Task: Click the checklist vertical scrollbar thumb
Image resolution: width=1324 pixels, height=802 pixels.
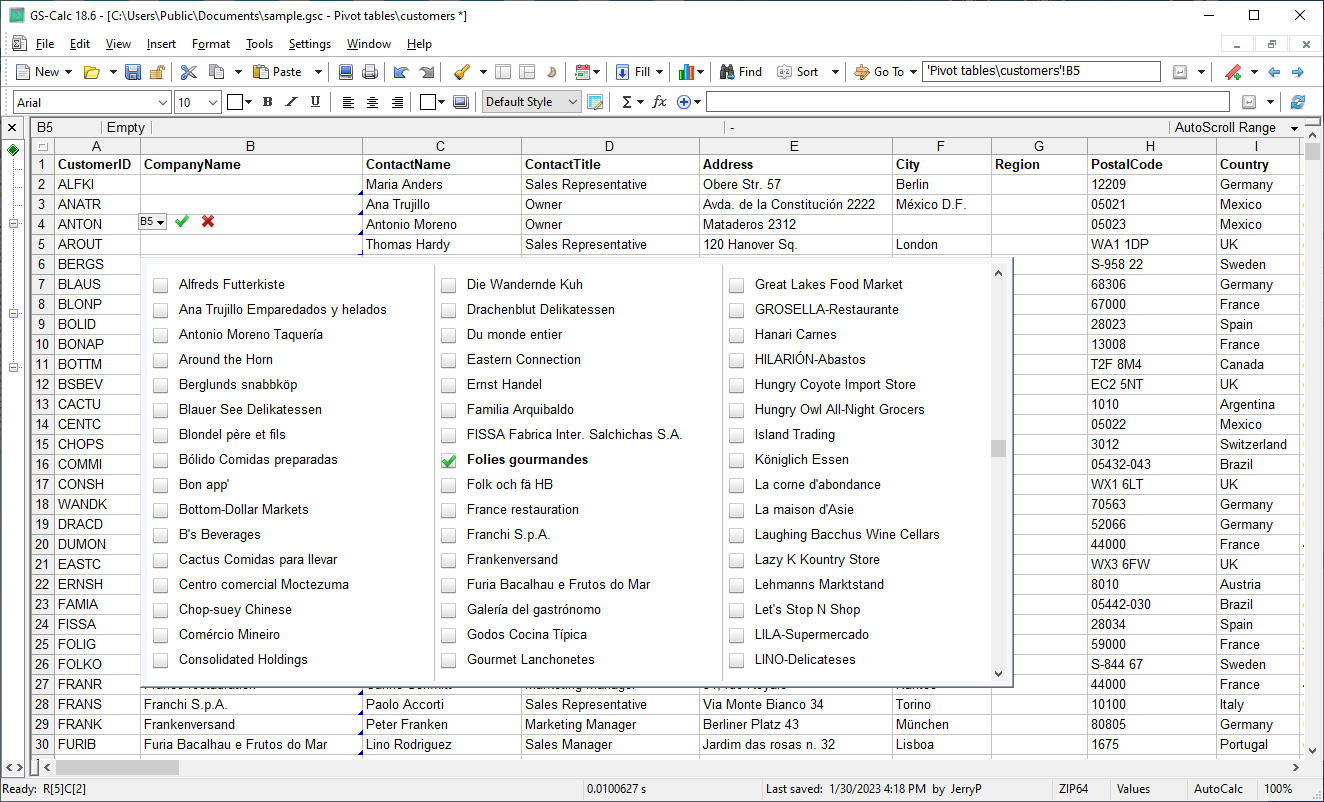Action: tap(998, 448)
